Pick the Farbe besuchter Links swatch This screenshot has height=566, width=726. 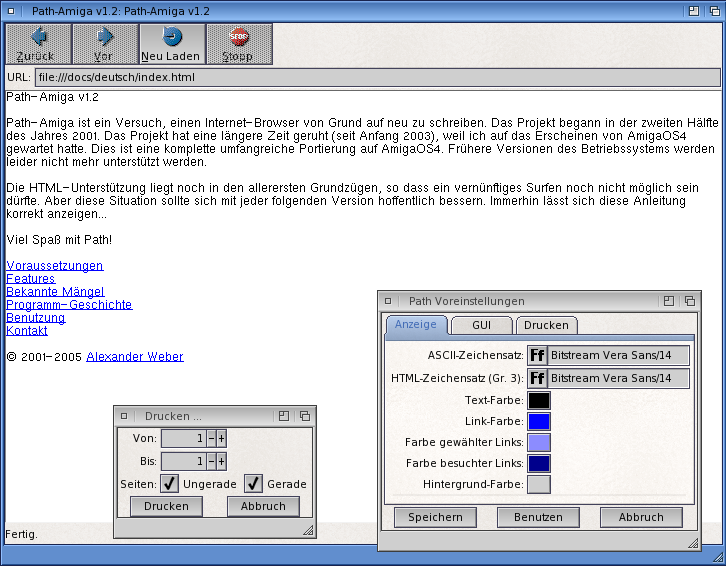click(x=539, y=463)
